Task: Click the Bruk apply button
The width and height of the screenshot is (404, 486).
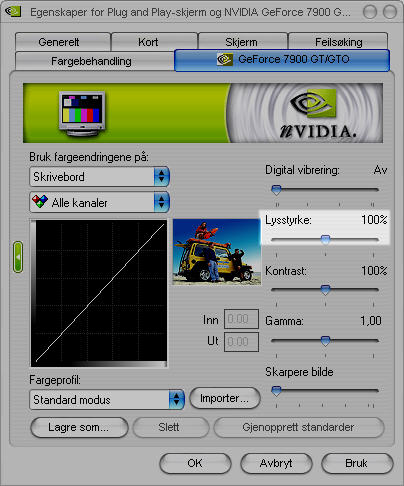Action: (357, 463)
